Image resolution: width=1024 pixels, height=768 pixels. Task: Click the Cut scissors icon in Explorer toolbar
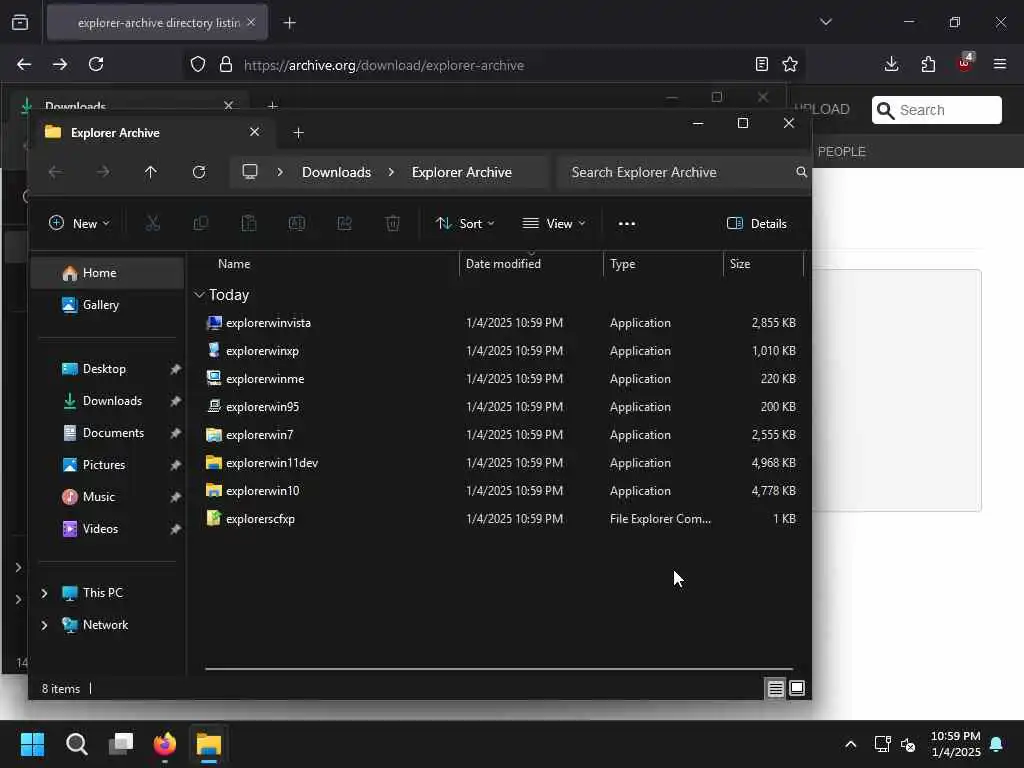(x=153, y=223)
